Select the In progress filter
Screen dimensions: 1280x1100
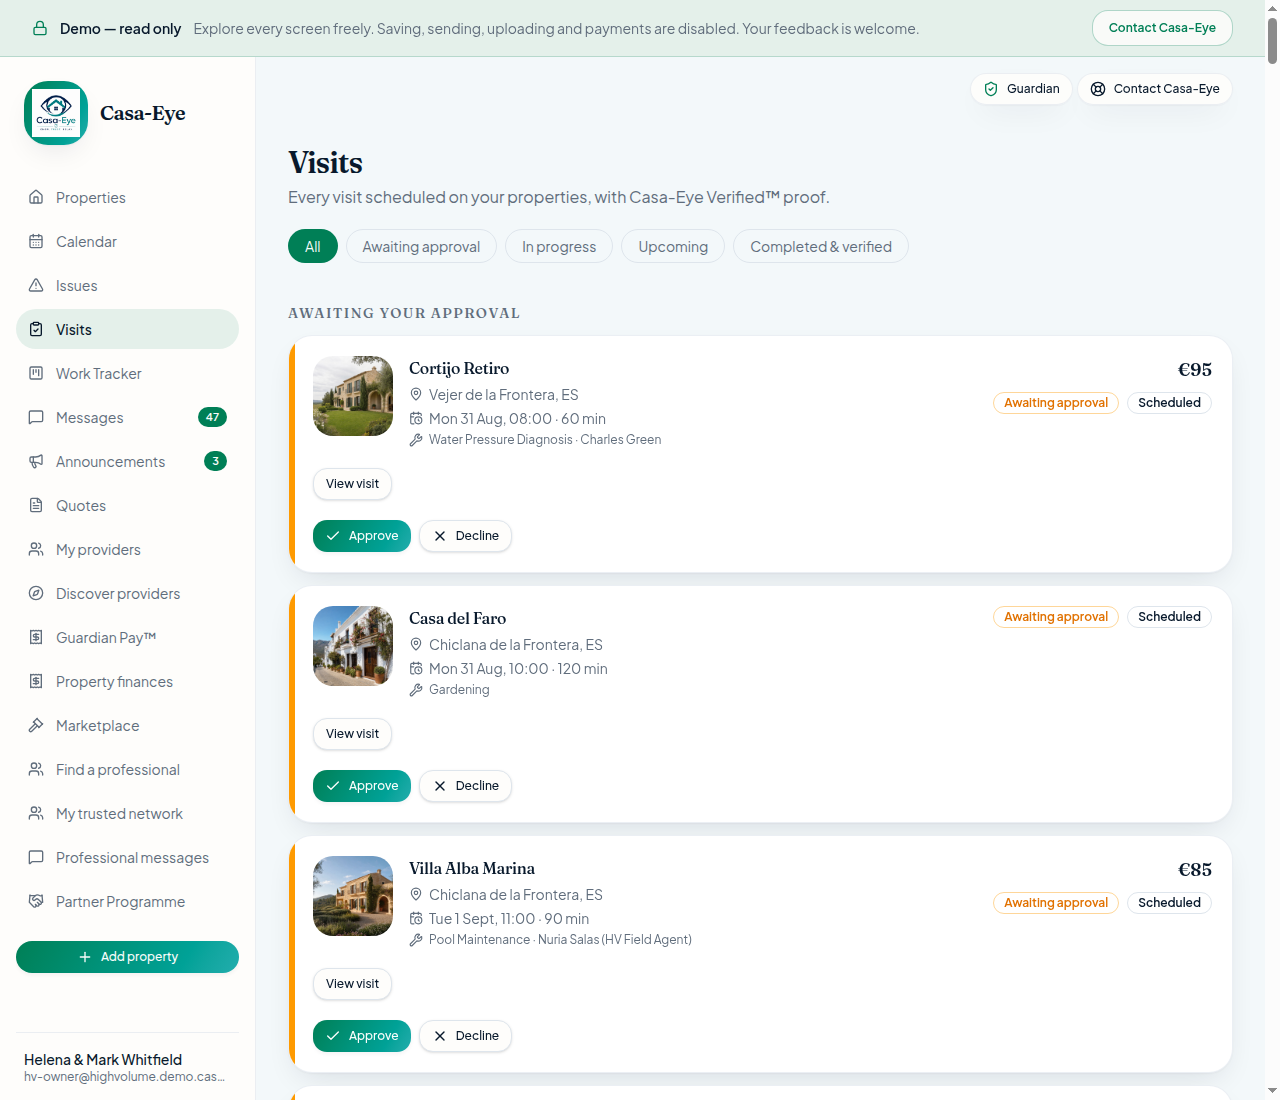click(x=559, y=247)
